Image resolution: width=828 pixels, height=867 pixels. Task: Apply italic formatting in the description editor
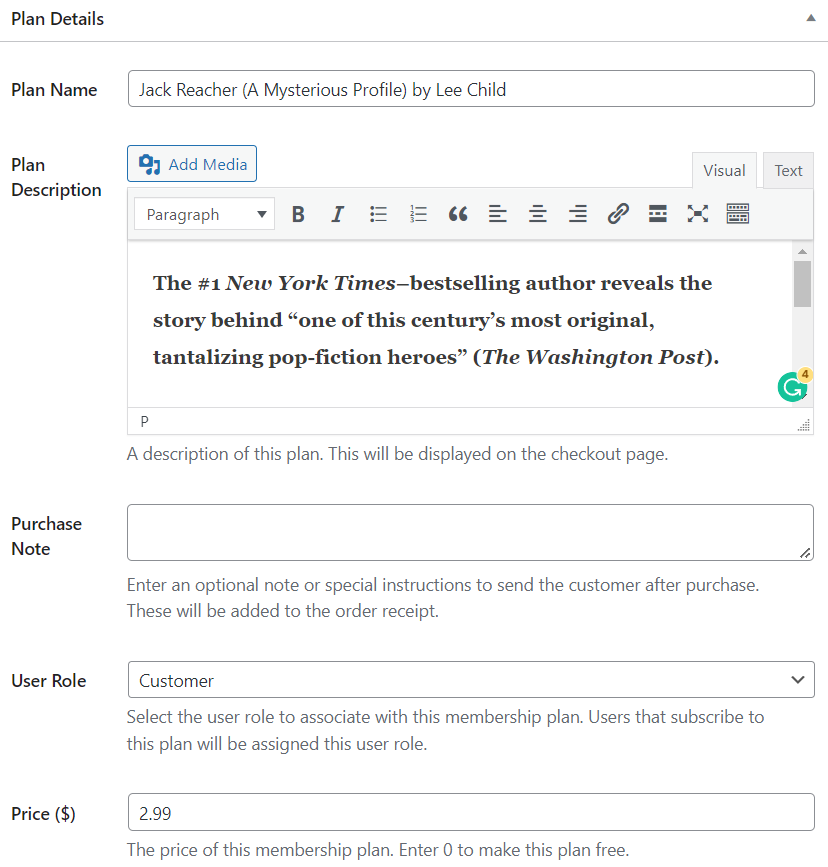point(337,214)
